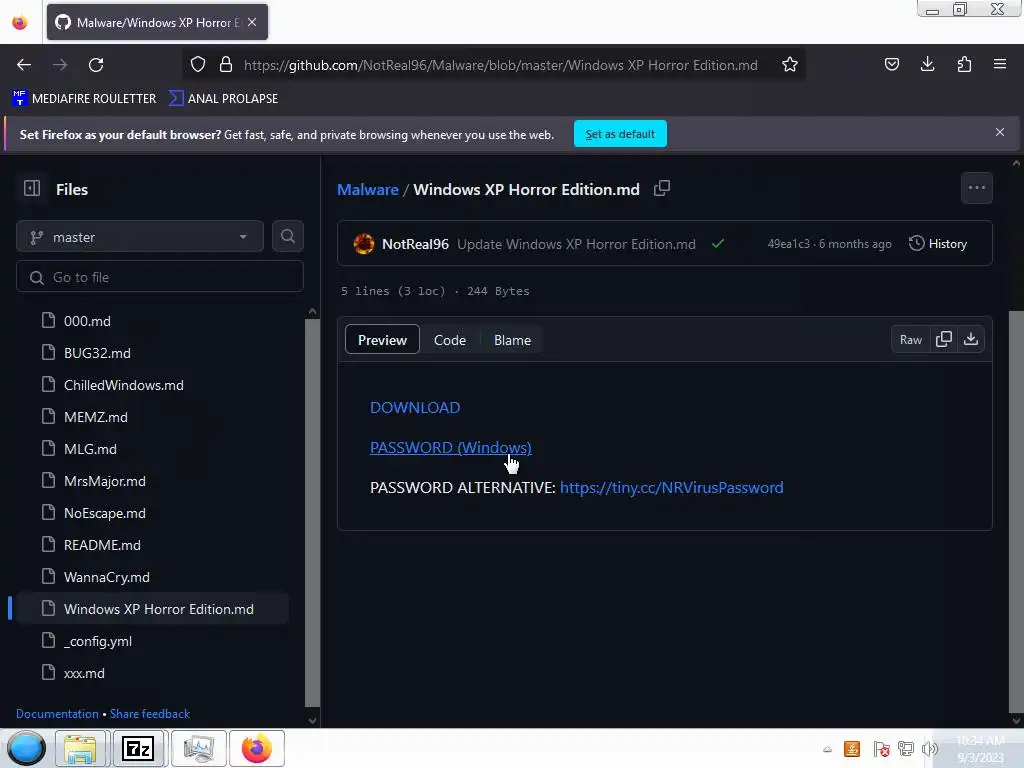The image size is (1024, 768).
Task: Open the PASSWORD (Windows) link
Action: (x=451, y=447)
